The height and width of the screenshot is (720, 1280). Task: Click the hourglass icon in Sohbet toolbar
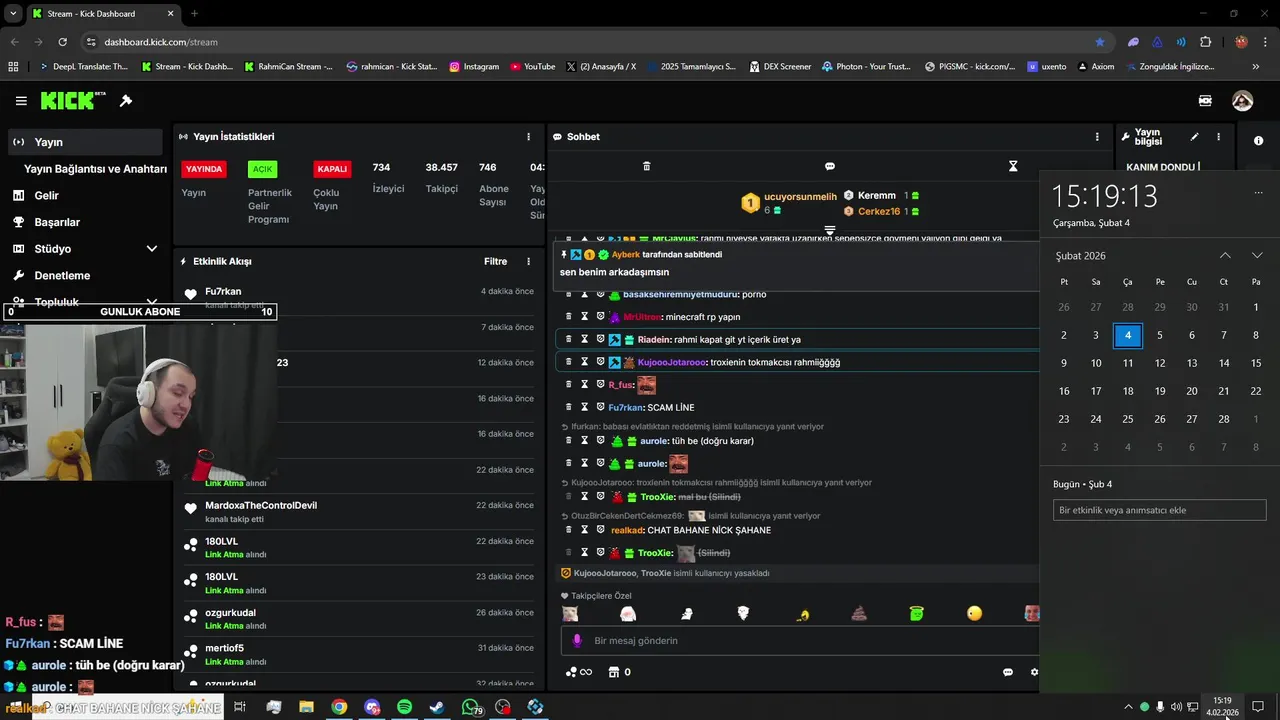(1013, 166)
